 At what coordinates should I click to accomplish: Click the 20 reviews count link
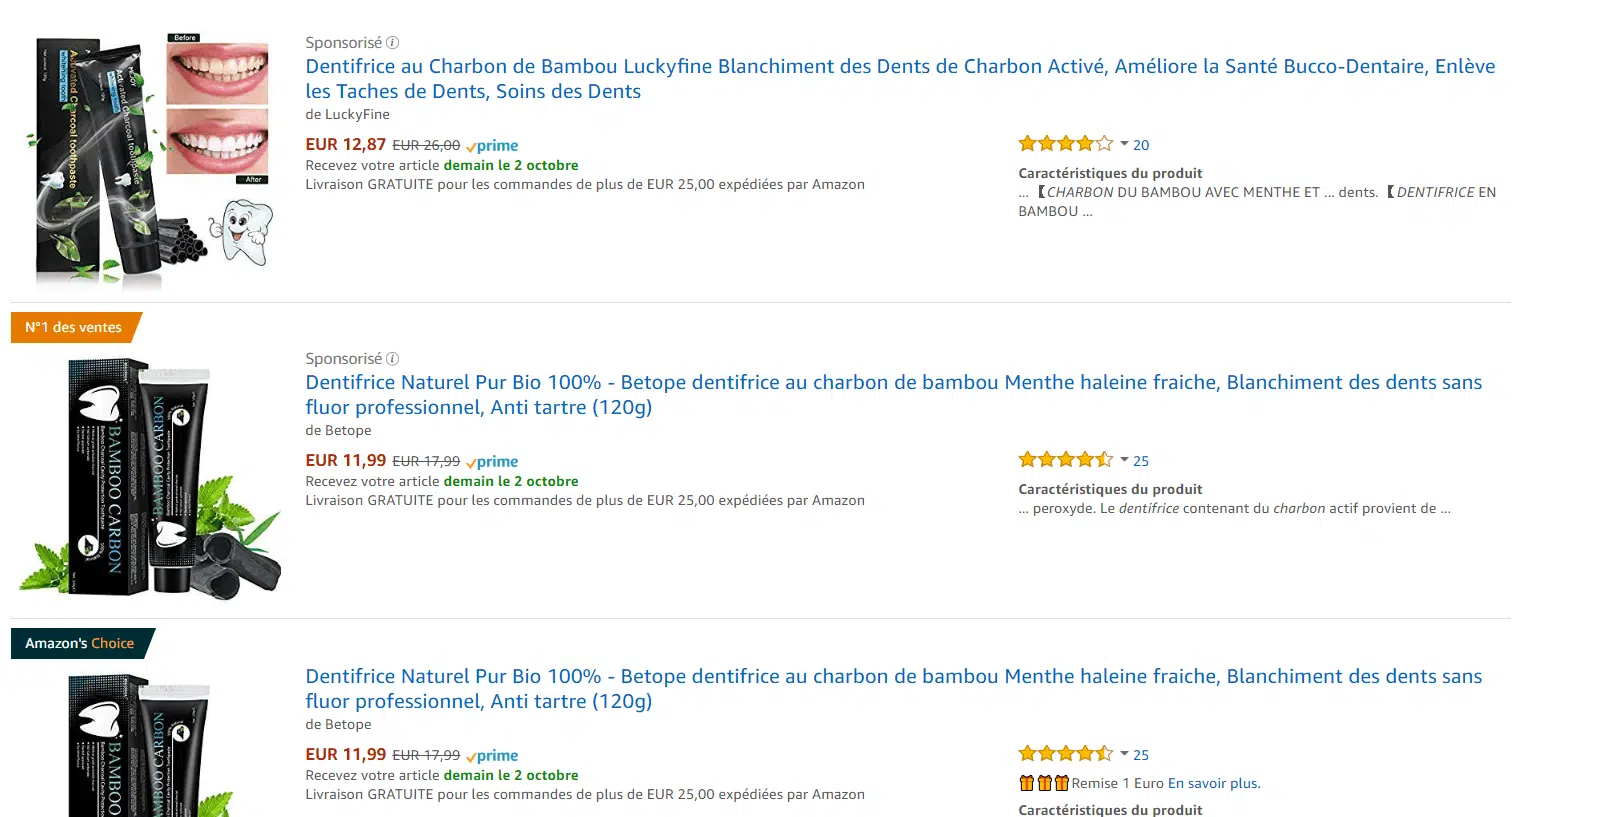1141,144
